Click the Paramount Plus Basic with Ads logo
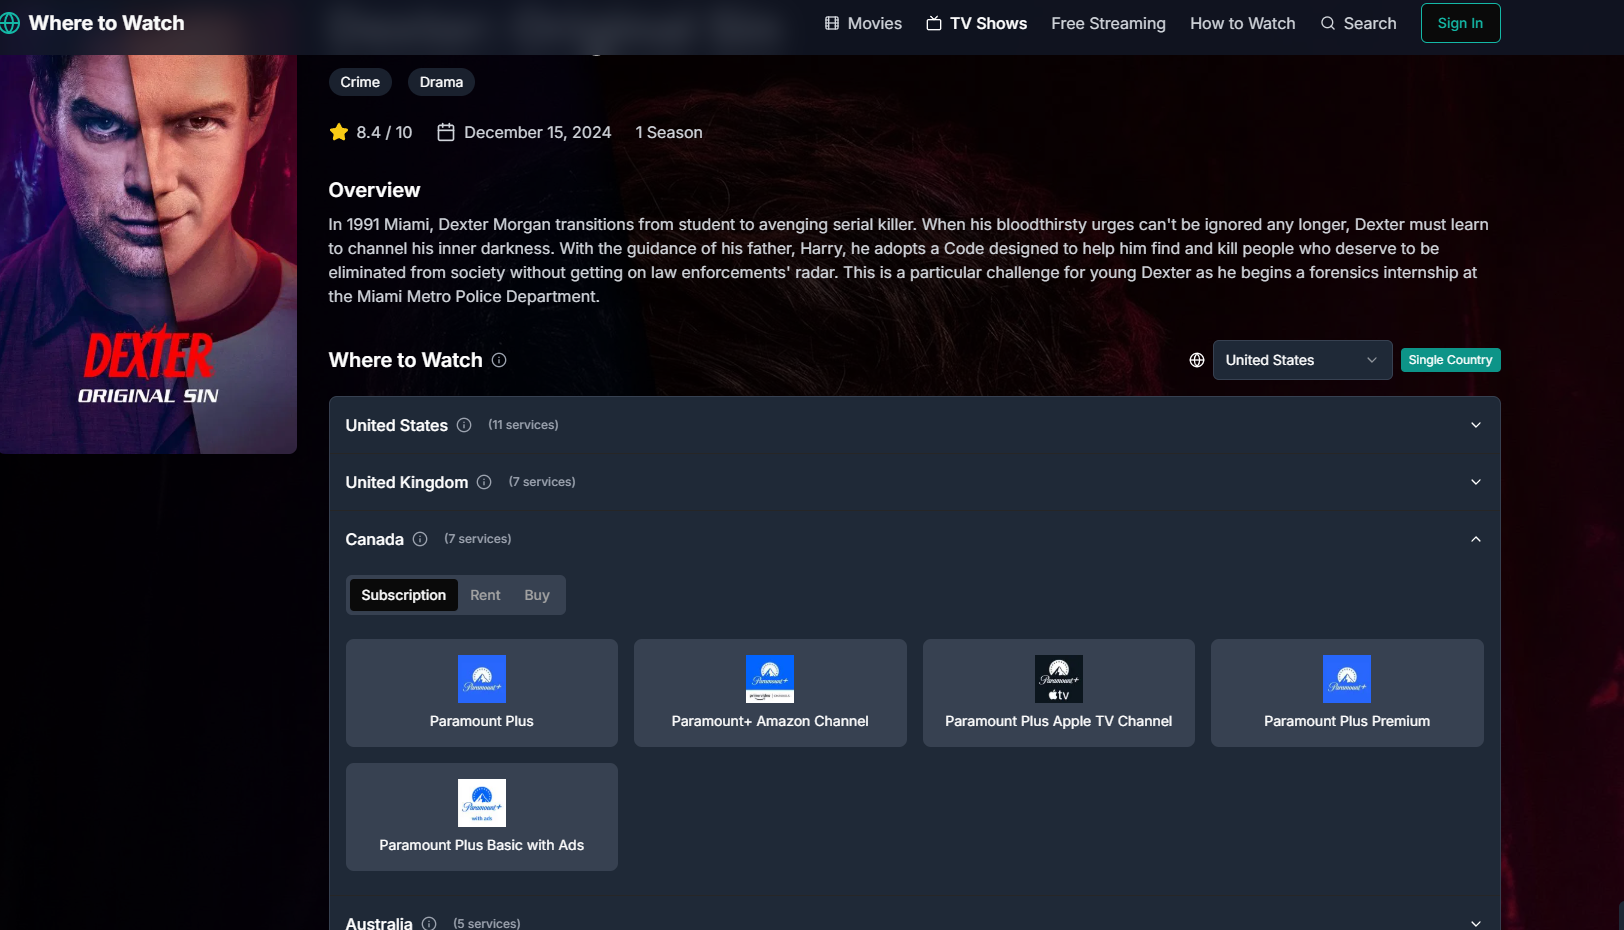The width and height of the screenshot is (1624, 930). tap(482, 803)
